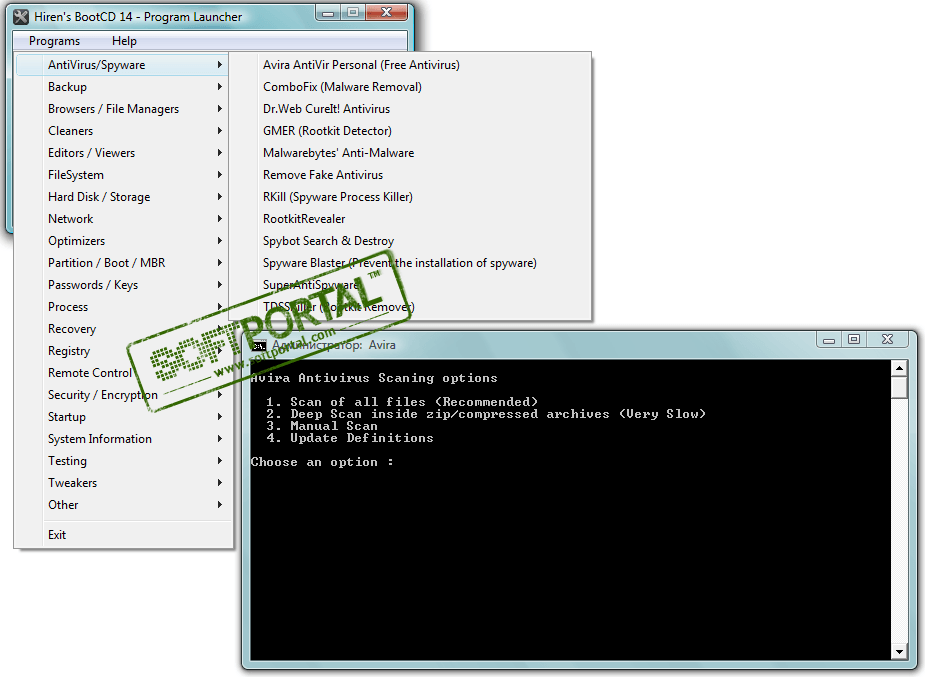
Task: Click 'Deep Scan inside zip/compressed archives' line
Action: tap(486, 414)
